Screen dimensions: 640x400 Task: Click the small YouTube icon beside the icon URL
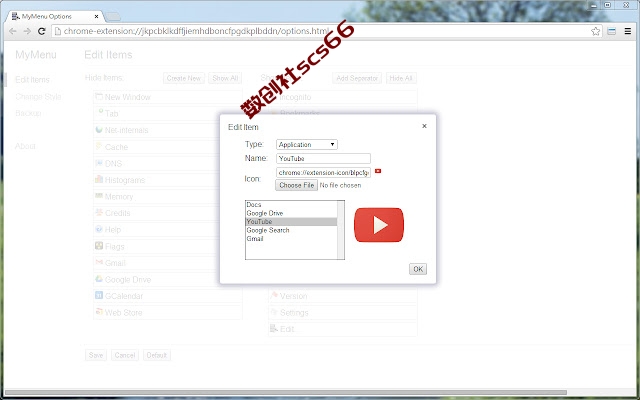(378, 171)
